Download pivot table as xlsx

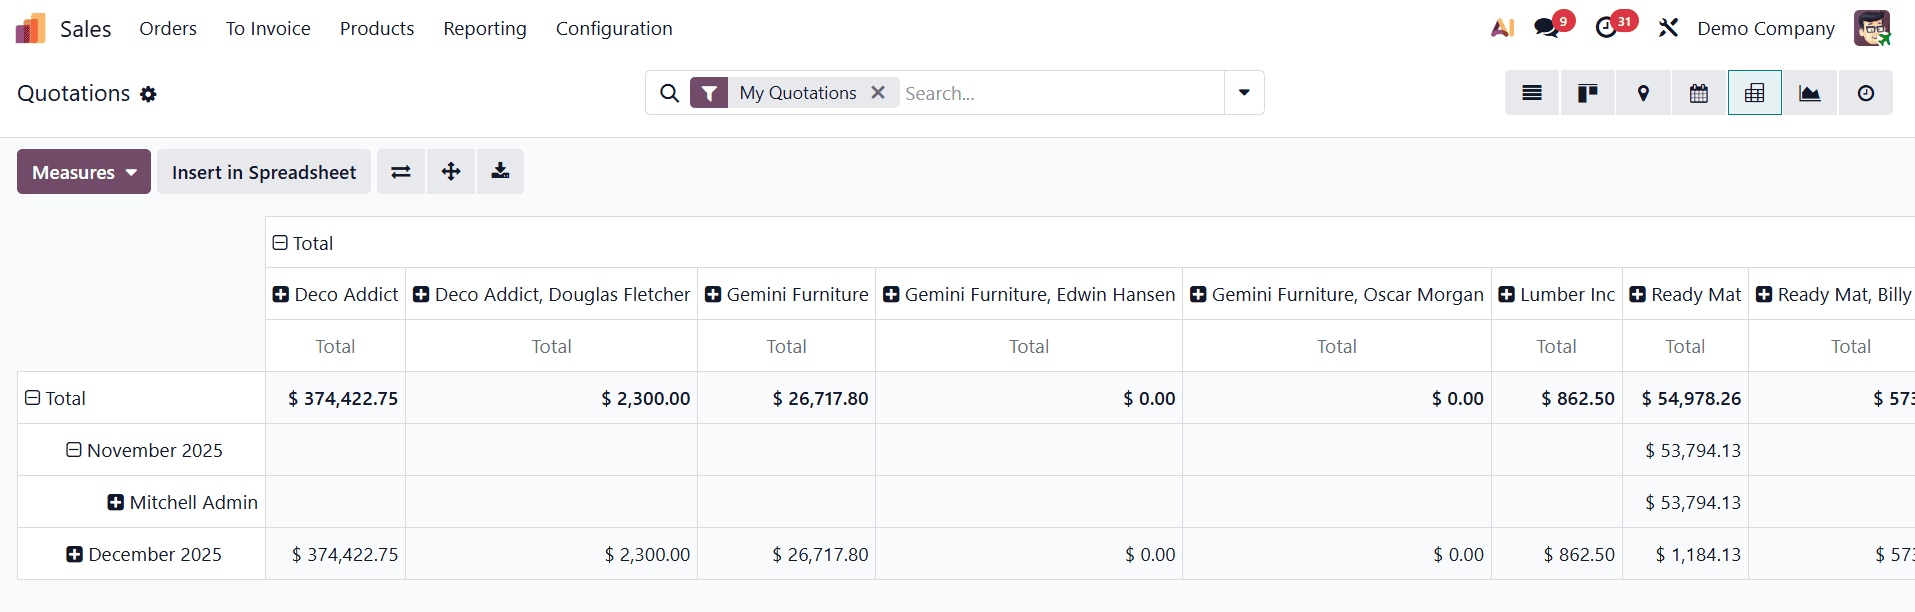tap(500, 172)
